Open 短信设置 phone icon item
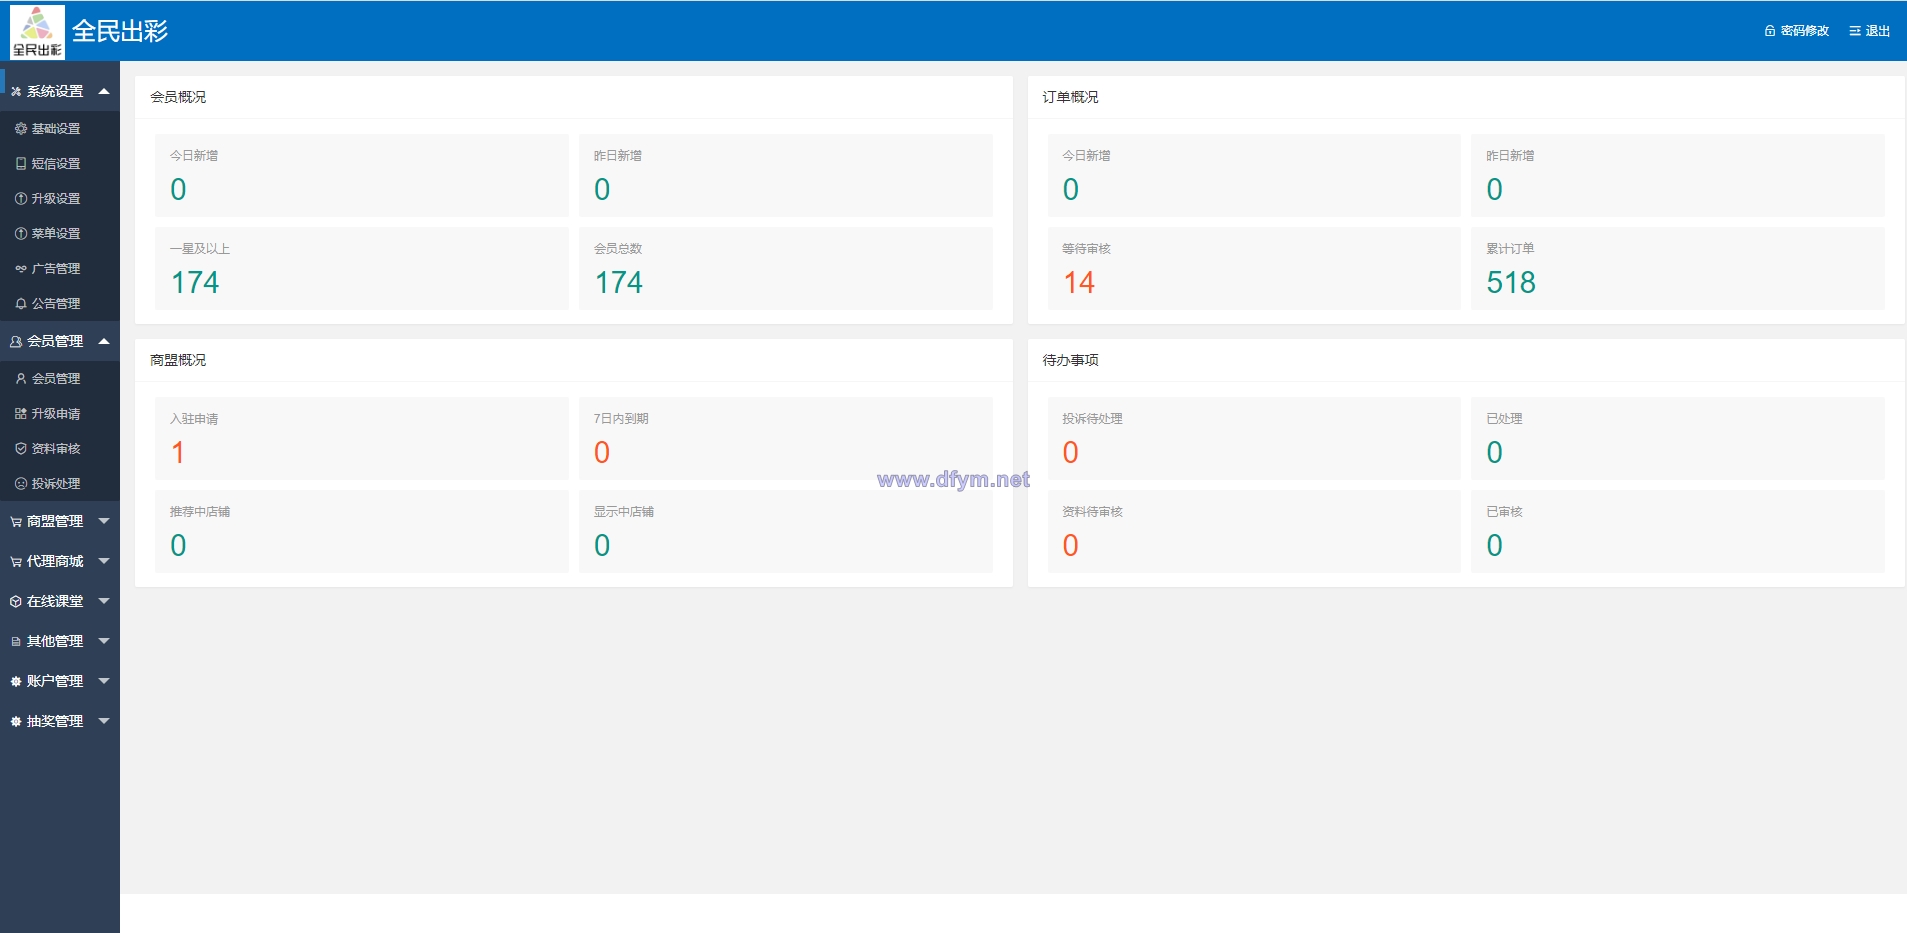The height and width of the screenshot is (933, 1907). pos(21,164)
